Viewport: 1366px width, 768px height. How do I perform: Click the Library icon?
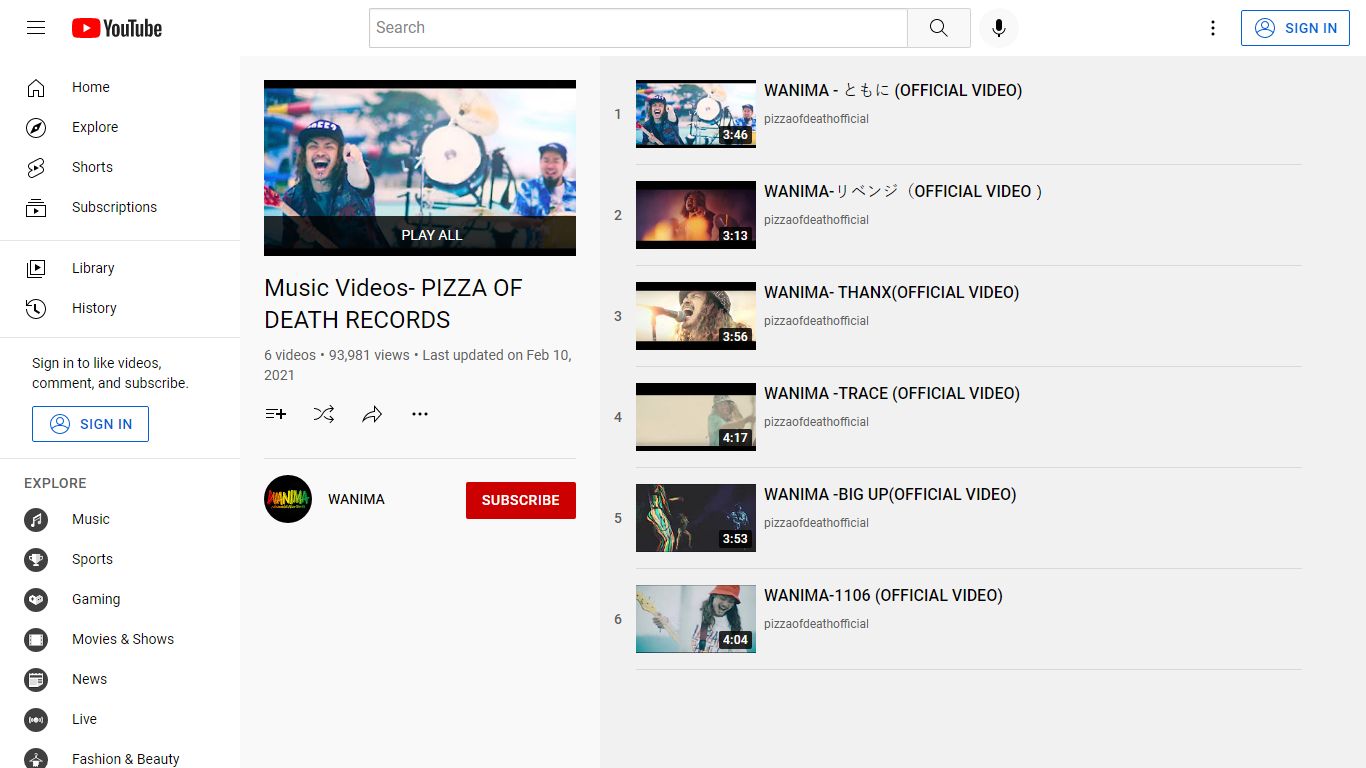click(x=36, y=268)
